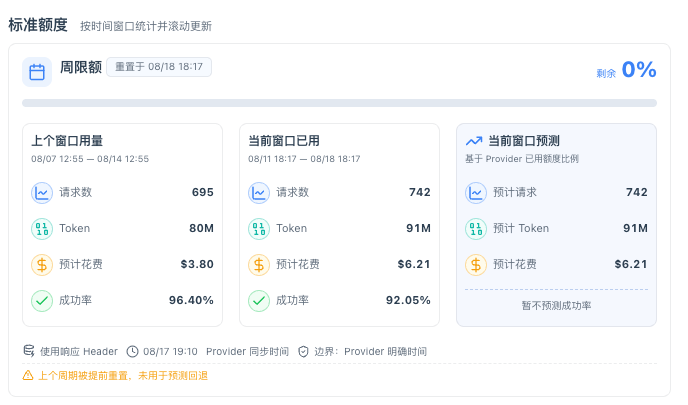Click dollar icon in 当前窗口预测 card
Screen dimensions: 688x405
(476, 265)
